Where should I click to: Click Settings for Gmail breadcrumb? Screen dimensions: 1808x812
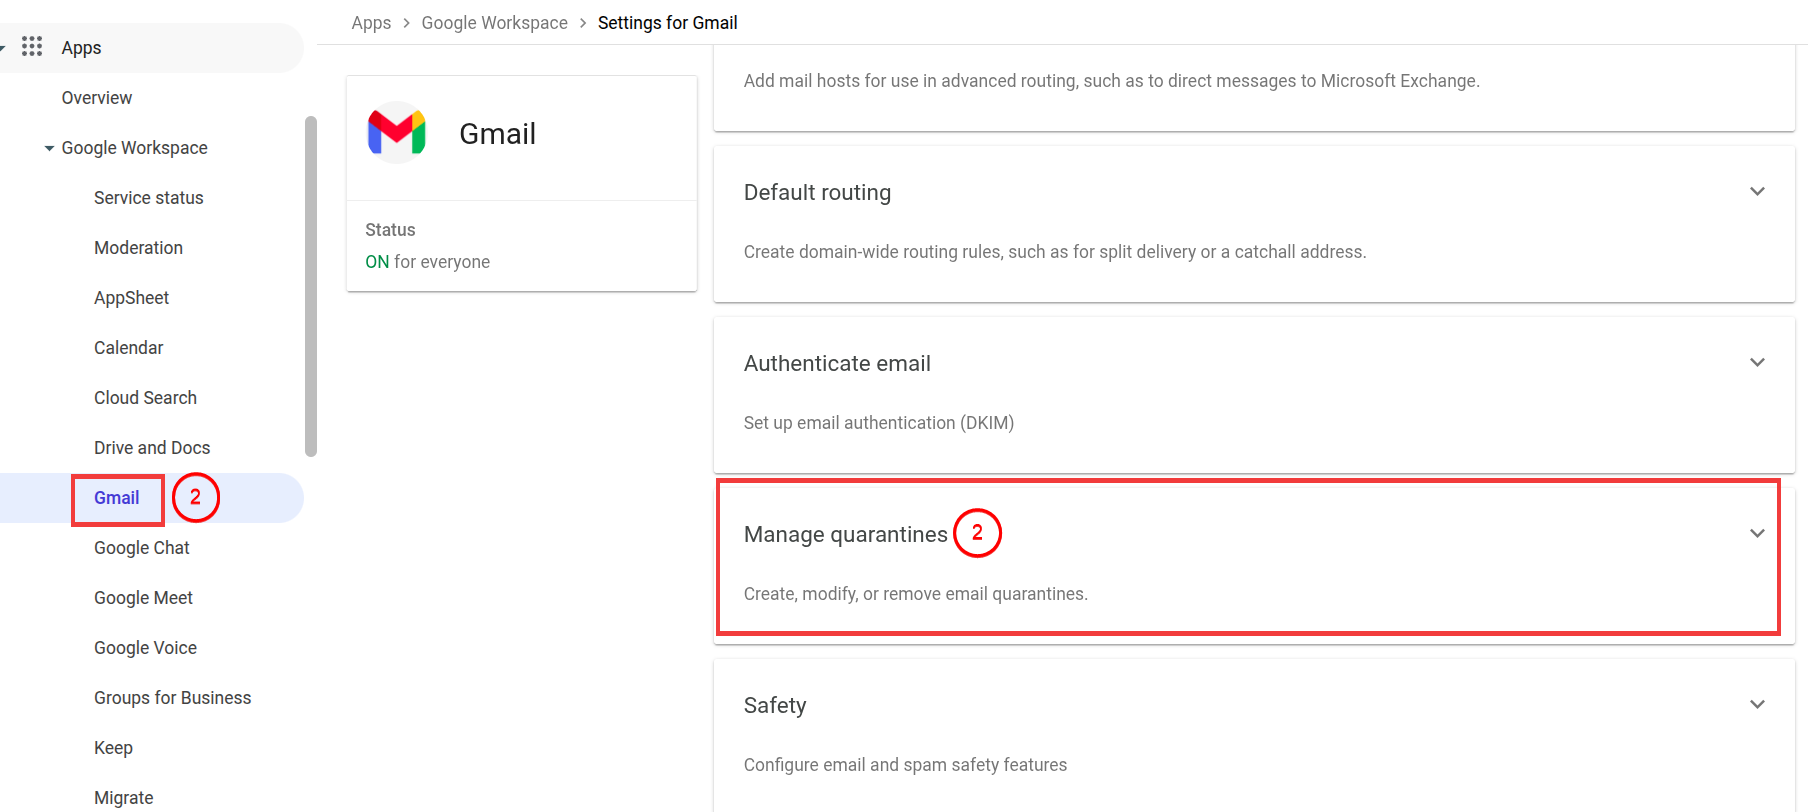click(x=667, y=23)
